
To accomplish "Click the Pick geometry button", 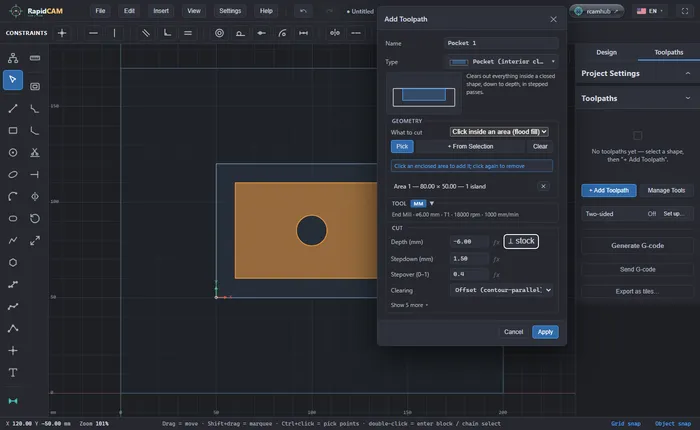I will [x=402, y=146].
